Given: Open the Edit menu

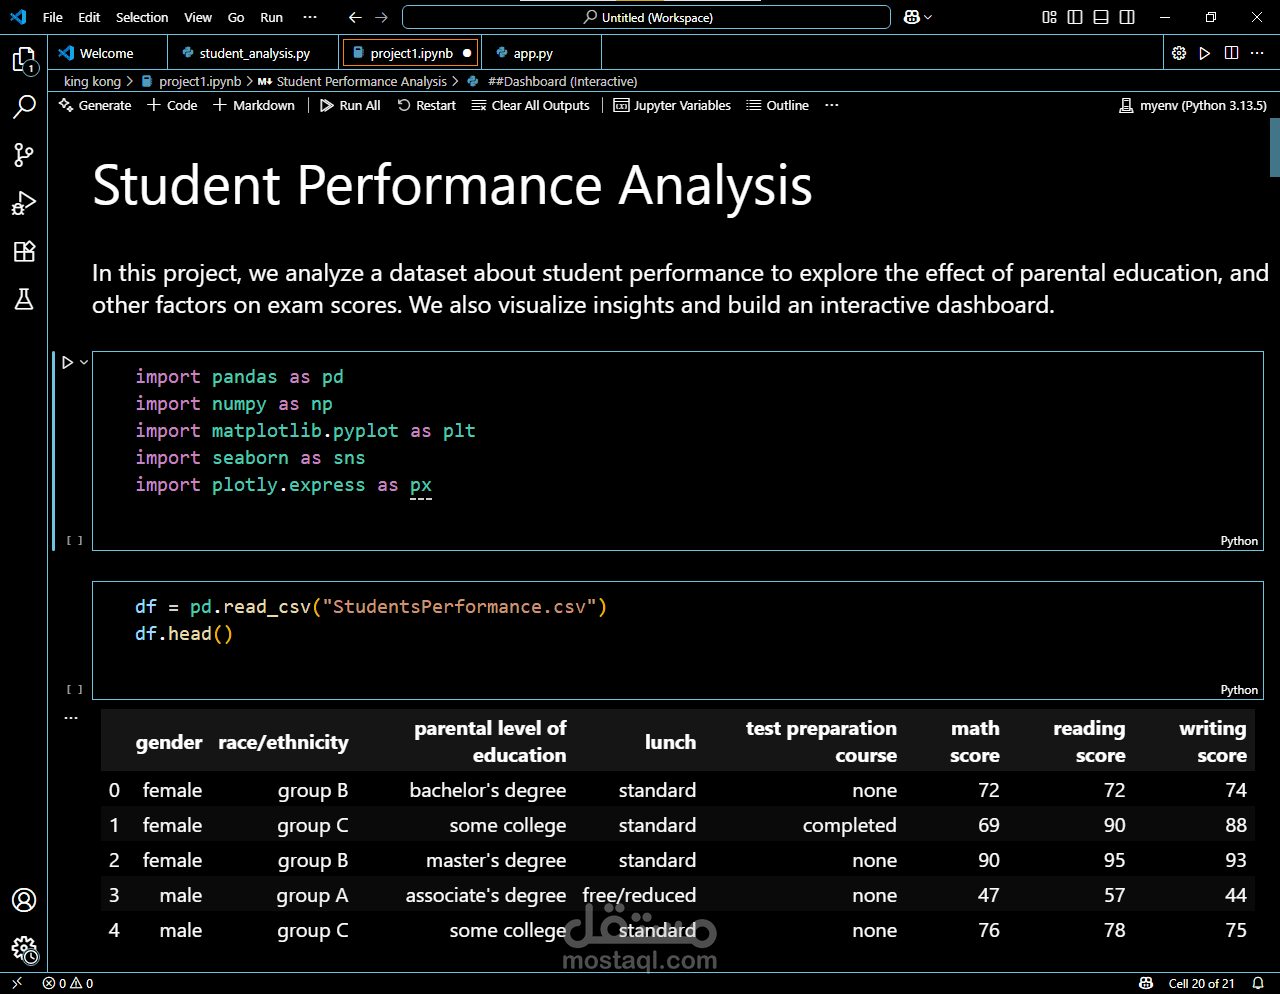Looking at the screenshot, I should pyautogui.click(x=89, y=17).
